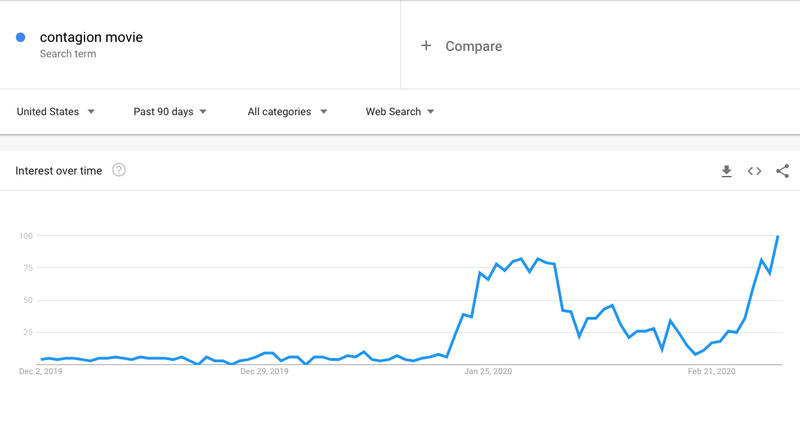Click the Interest over time heading
The image size is (800, 423).
(x=59, y=171)
